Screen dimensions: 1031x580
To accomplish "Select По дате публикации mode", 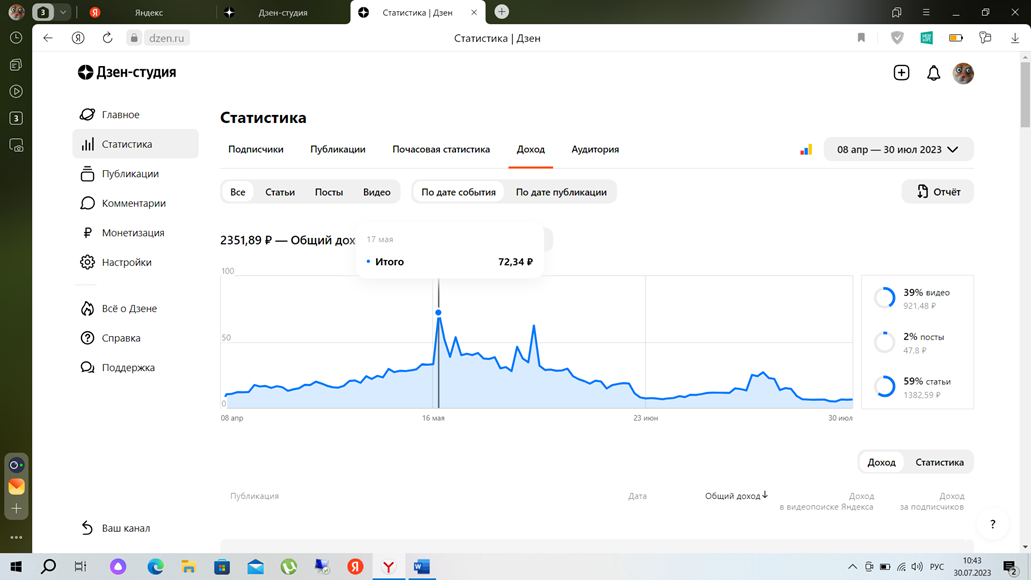I will [561, 192].
